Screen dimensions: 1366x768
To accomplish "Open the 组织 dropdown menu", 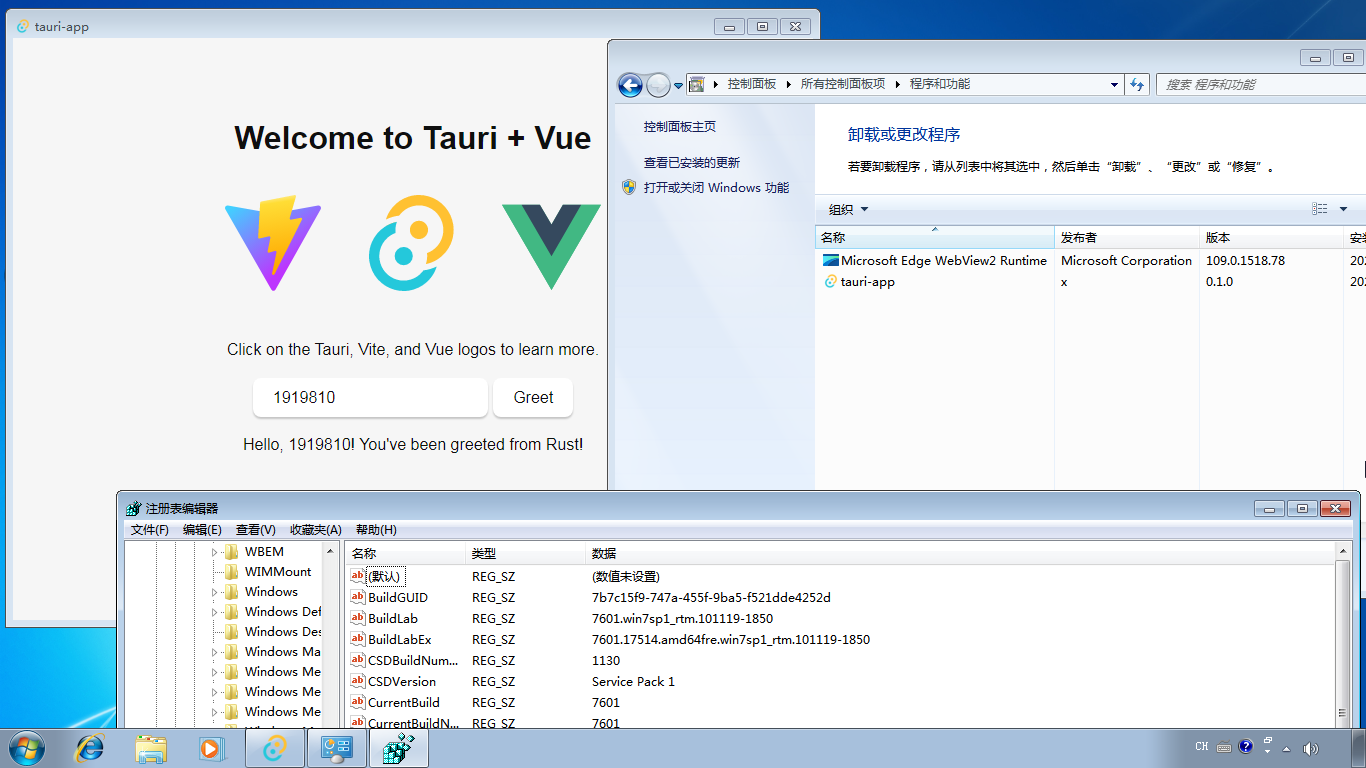I will click(x=849, y=209).
